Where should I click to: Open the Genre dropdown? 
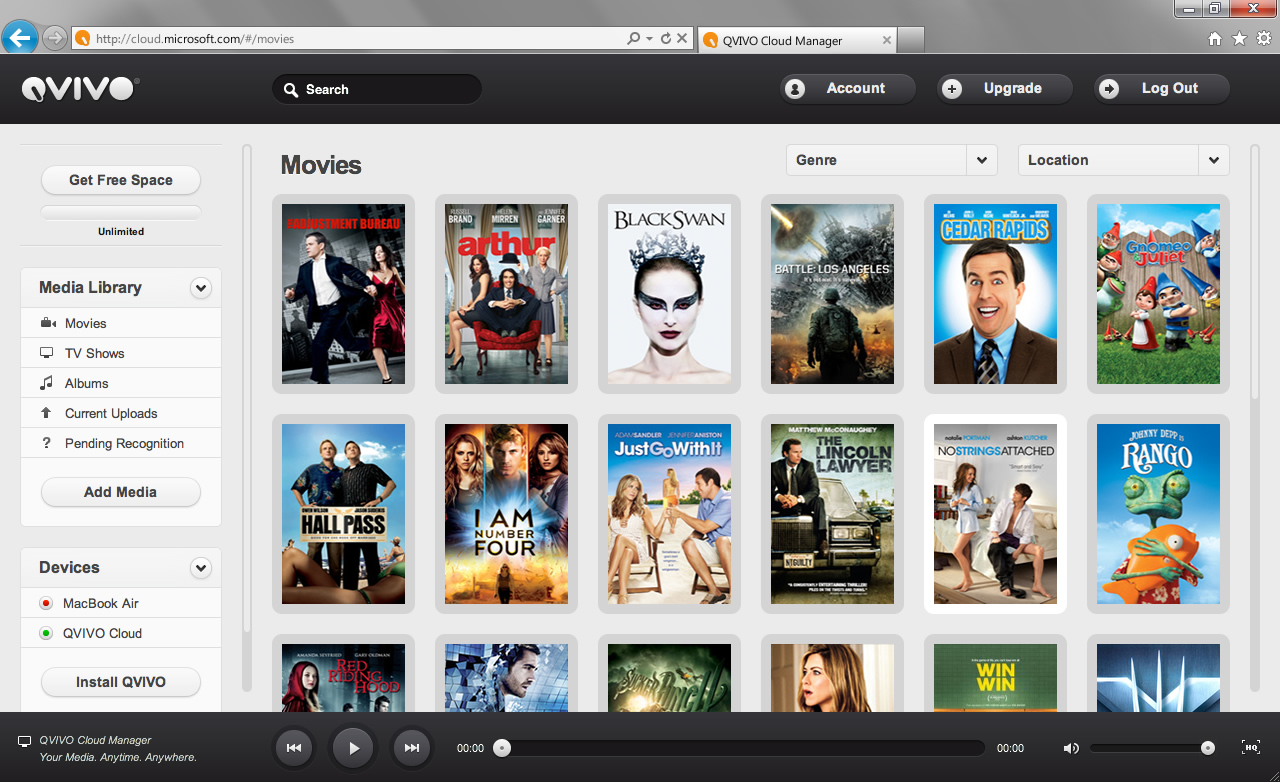[892, 160]
